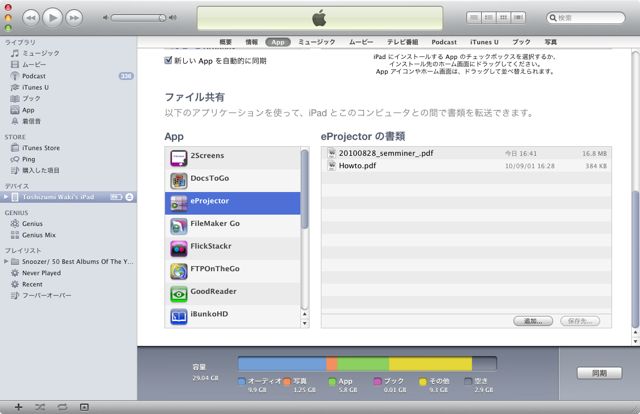
Task: Select iBunkoHD app in list
Action: [x=233, y=316]
